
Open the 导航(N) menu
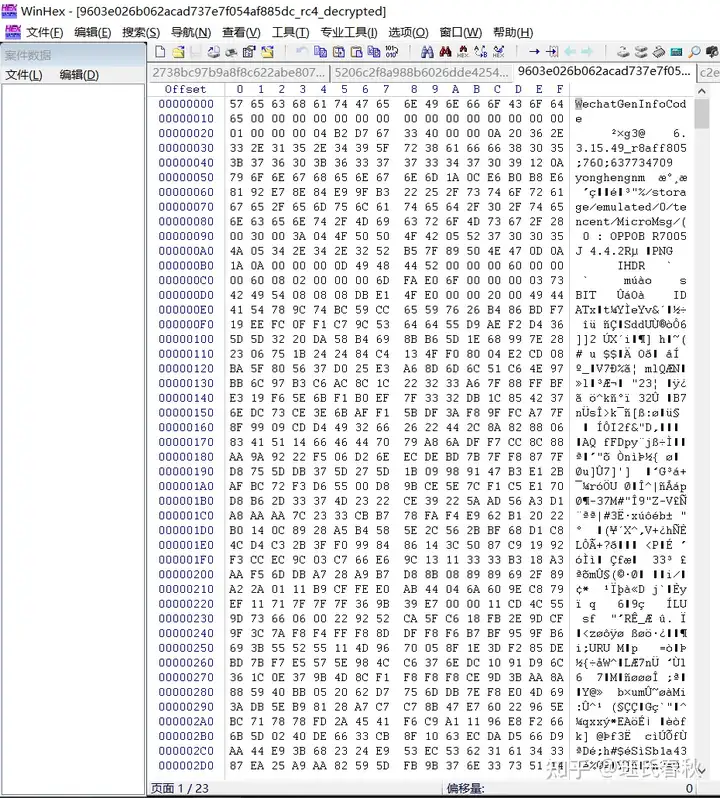pos(191,33)
